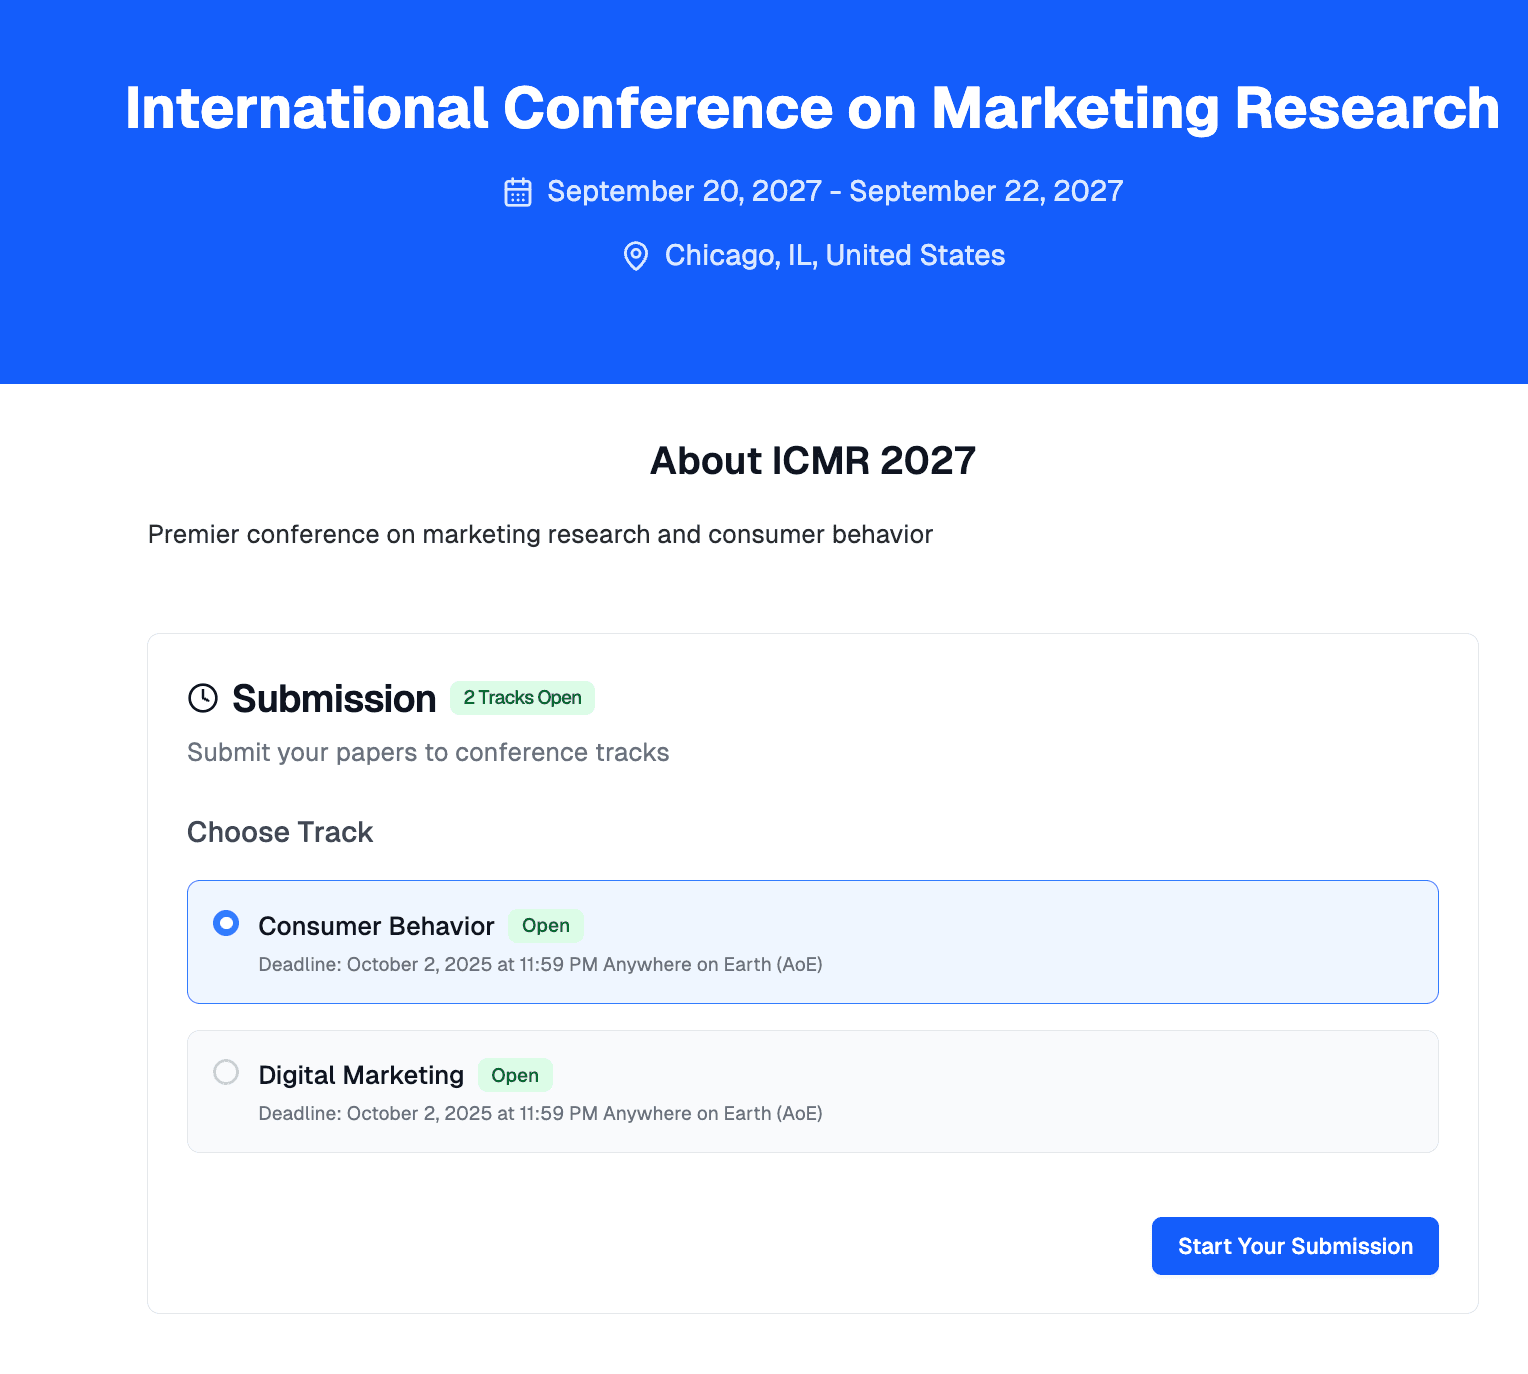This screenshot has height=1374, width=1528.
Task: Select the 'Choose Track' section label
Action: 280,832
